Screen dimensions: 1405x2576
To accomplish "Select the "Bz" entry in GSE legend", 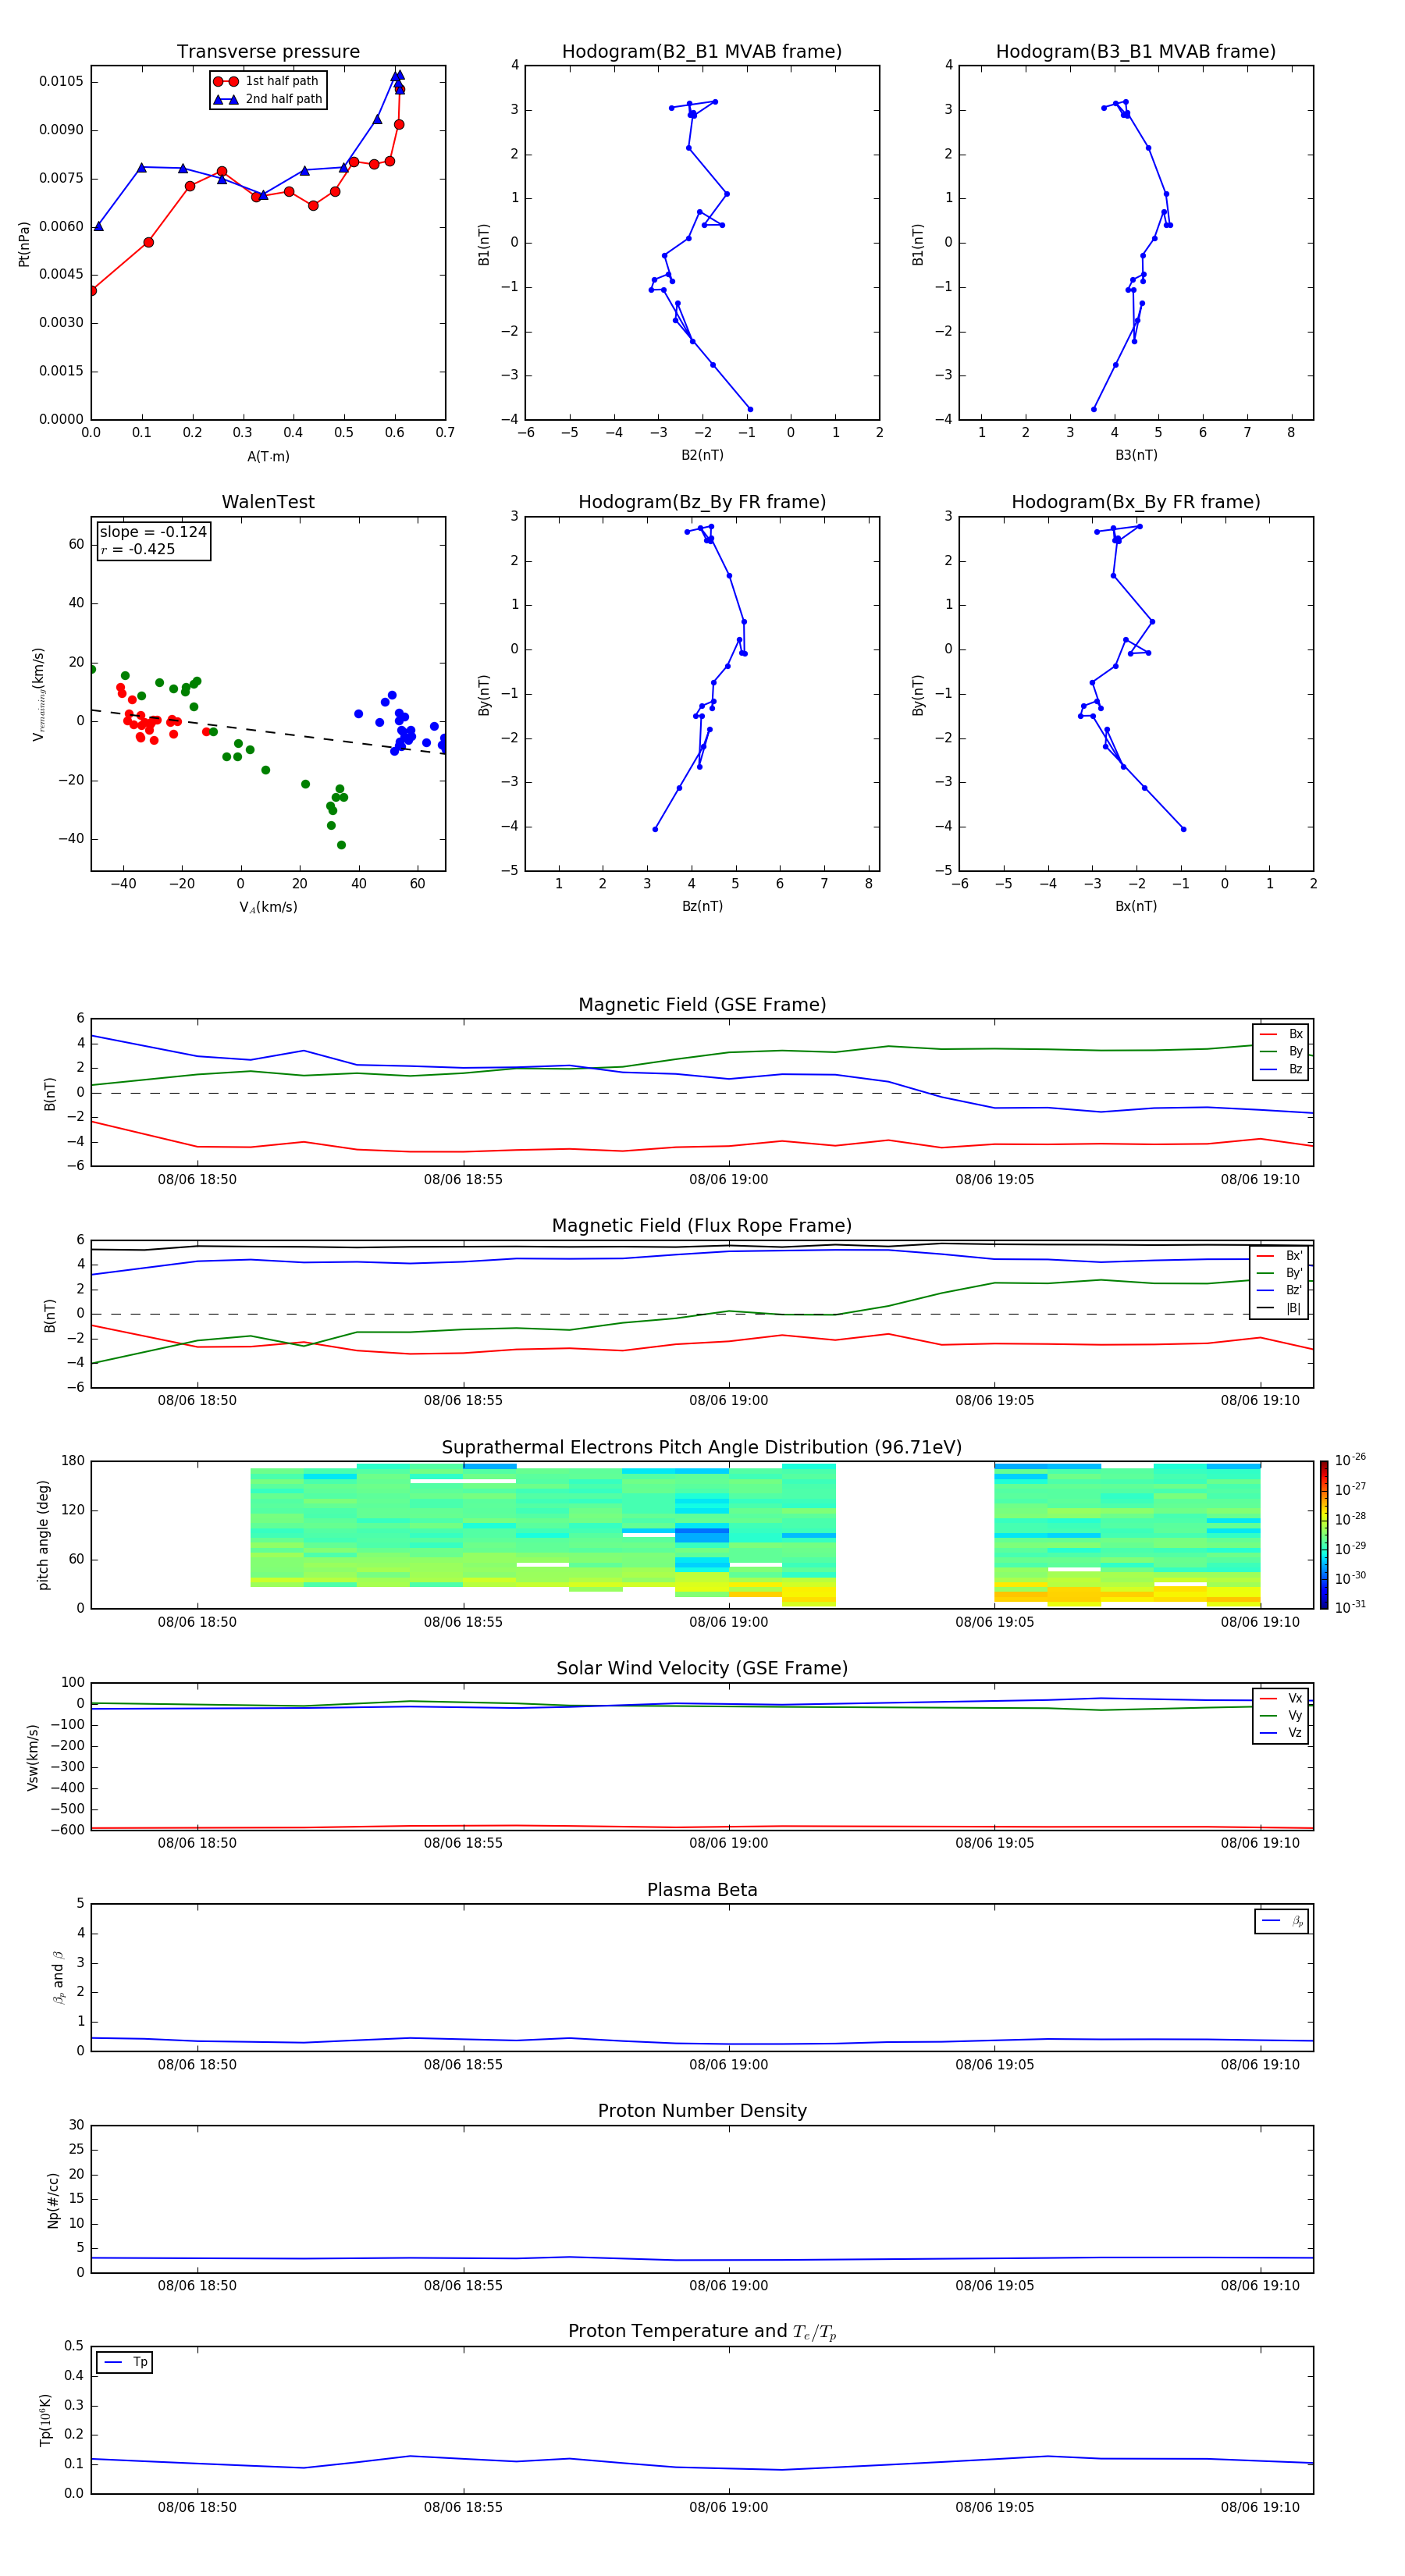I will pos(1281,1069).
